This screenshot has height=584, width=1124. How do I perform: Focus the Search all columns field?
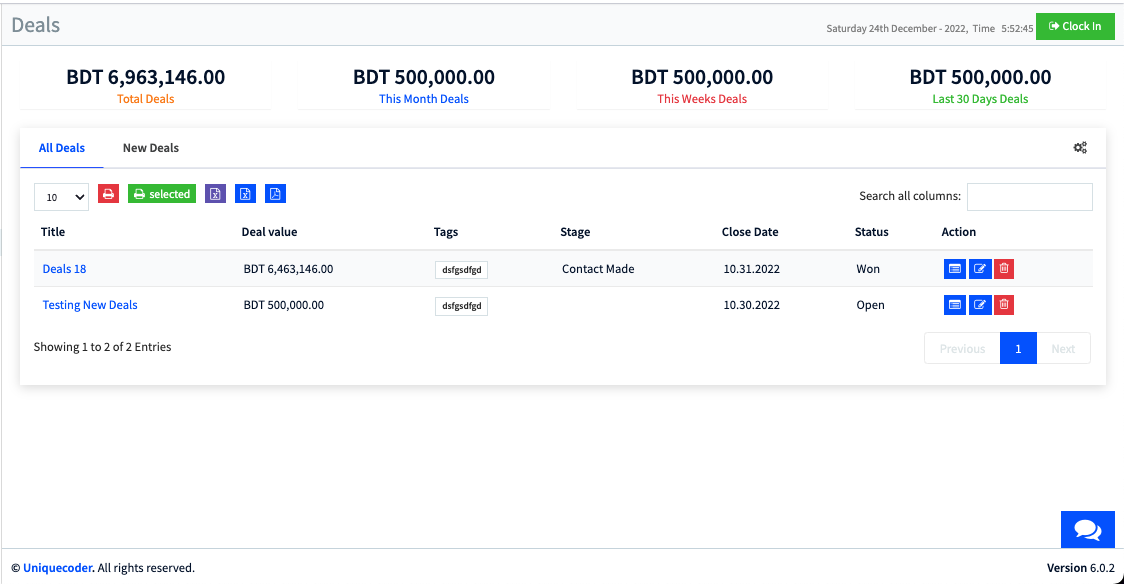click(x=1029, y=197)
